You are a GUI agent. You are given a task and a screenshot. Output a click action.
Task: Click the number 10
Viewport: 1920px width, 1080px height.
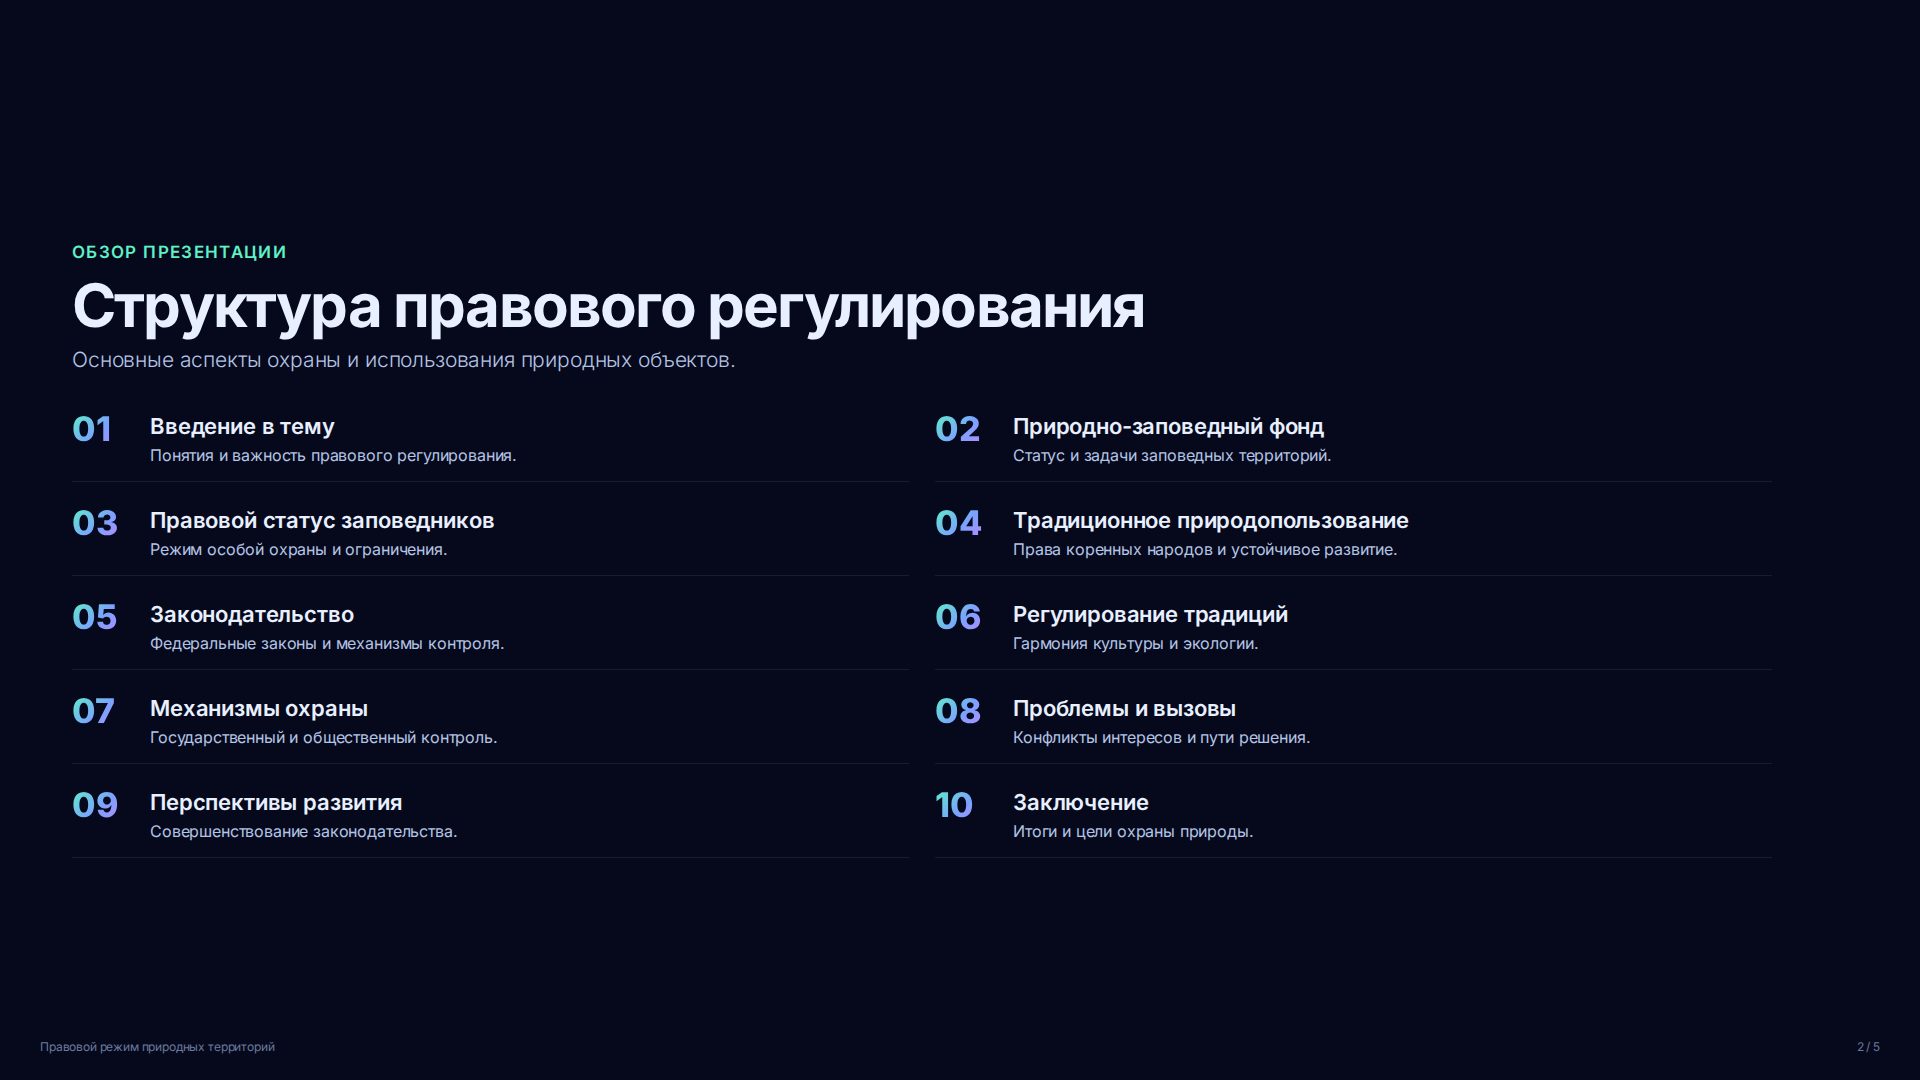(954, 805)
